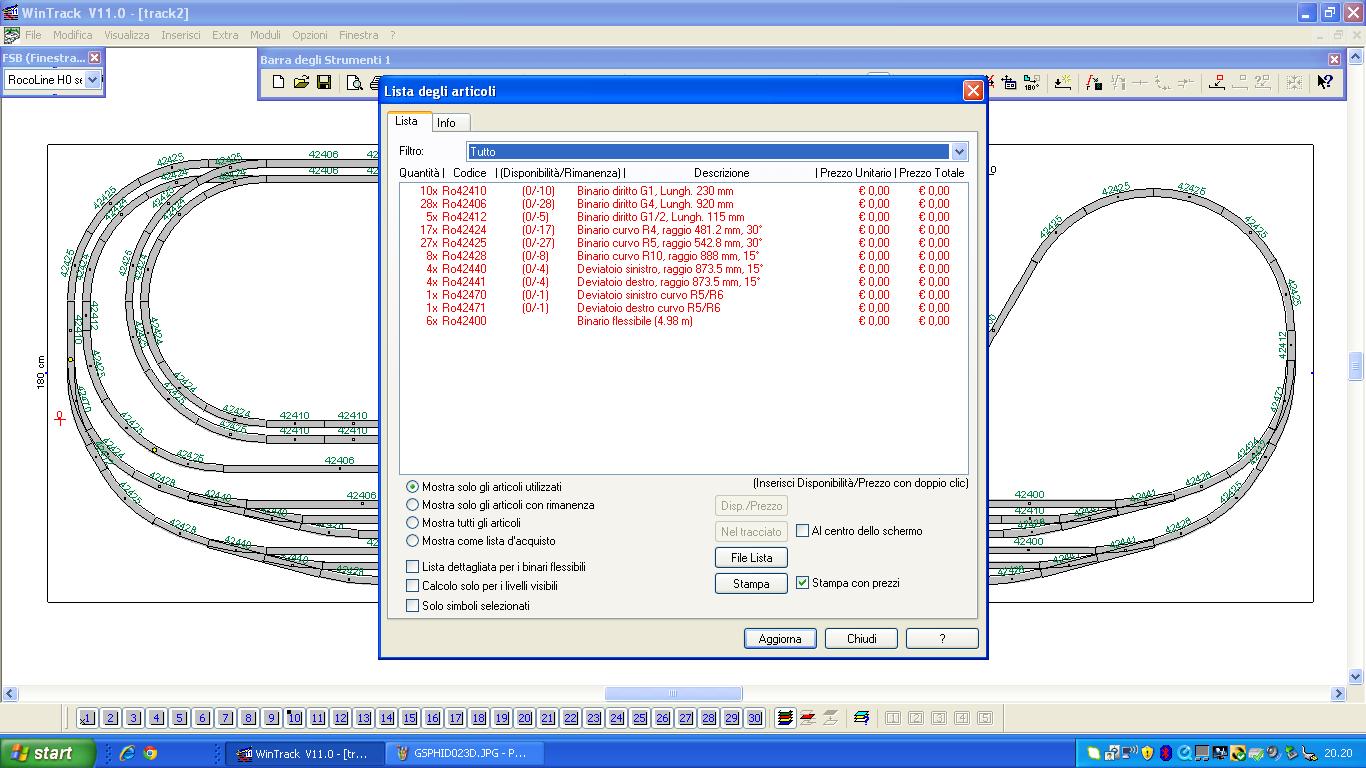
Task: Click the Save diskette icon in toolbar
Action: point(324,82)
